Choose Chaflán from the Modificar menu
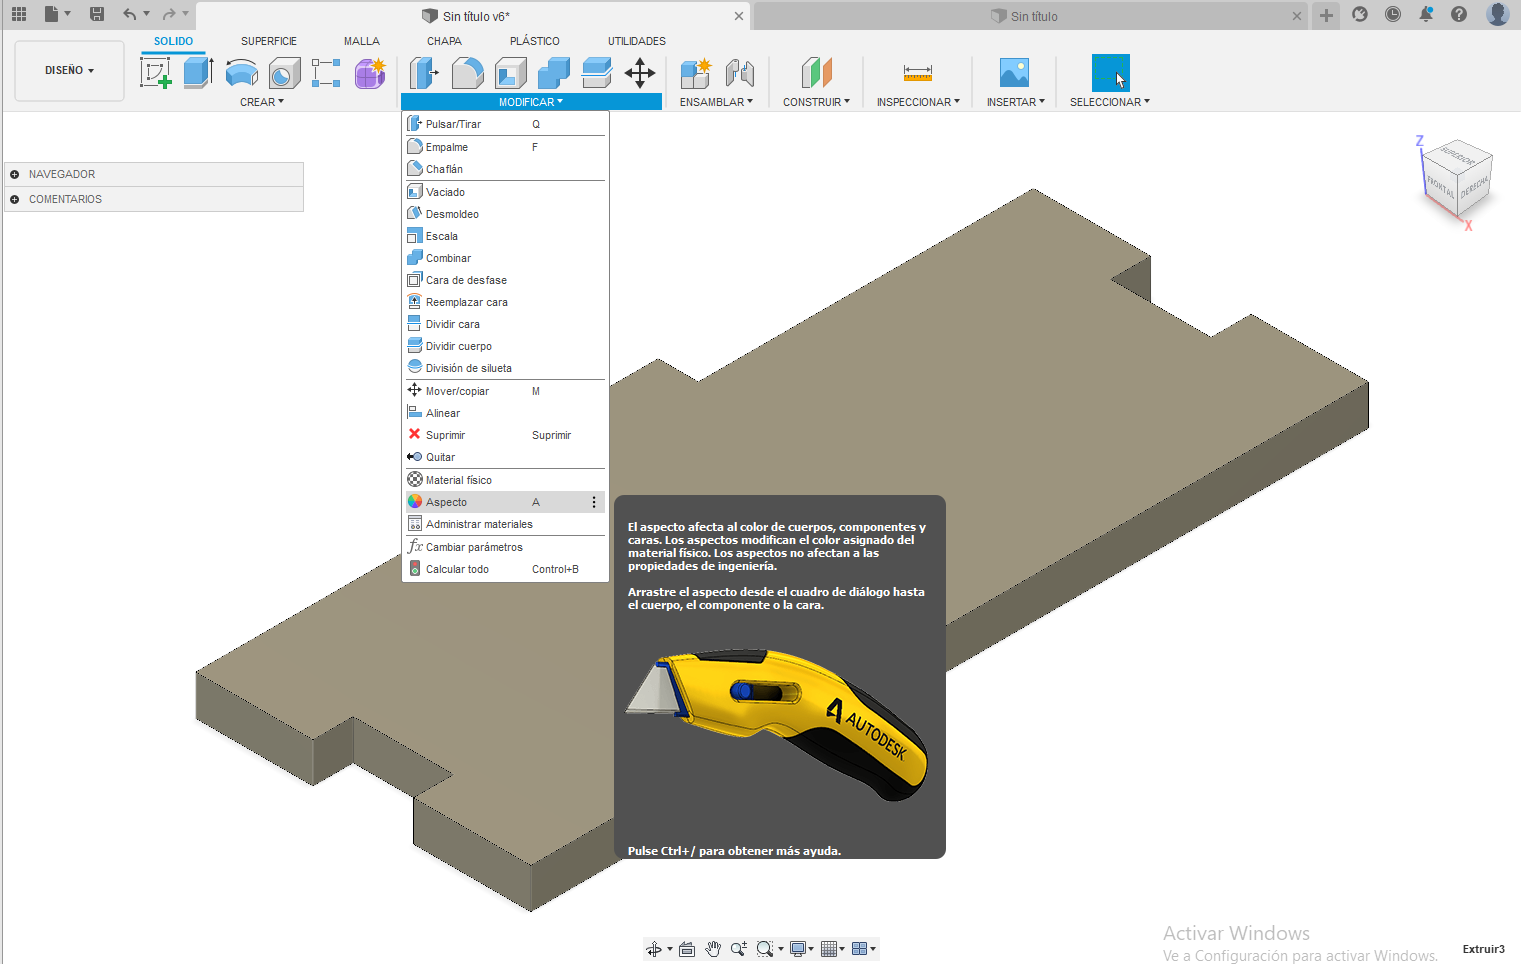1521x964 pixels. tap(505, 169)
